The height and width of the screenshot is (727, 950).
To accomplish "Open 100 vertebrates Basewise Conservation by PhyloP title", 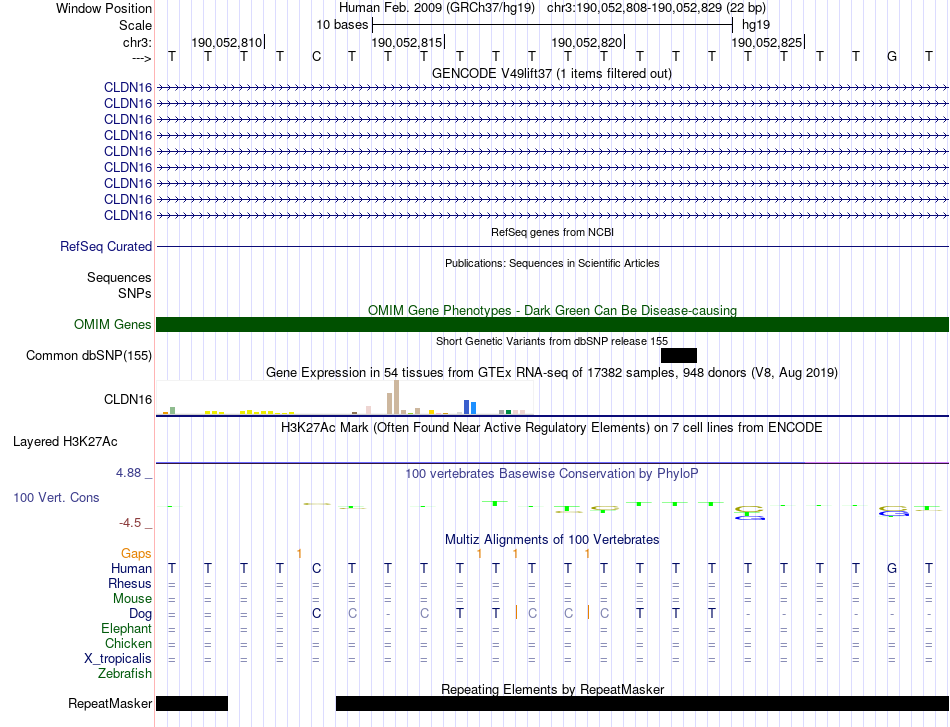I will (x=551, y=474).
